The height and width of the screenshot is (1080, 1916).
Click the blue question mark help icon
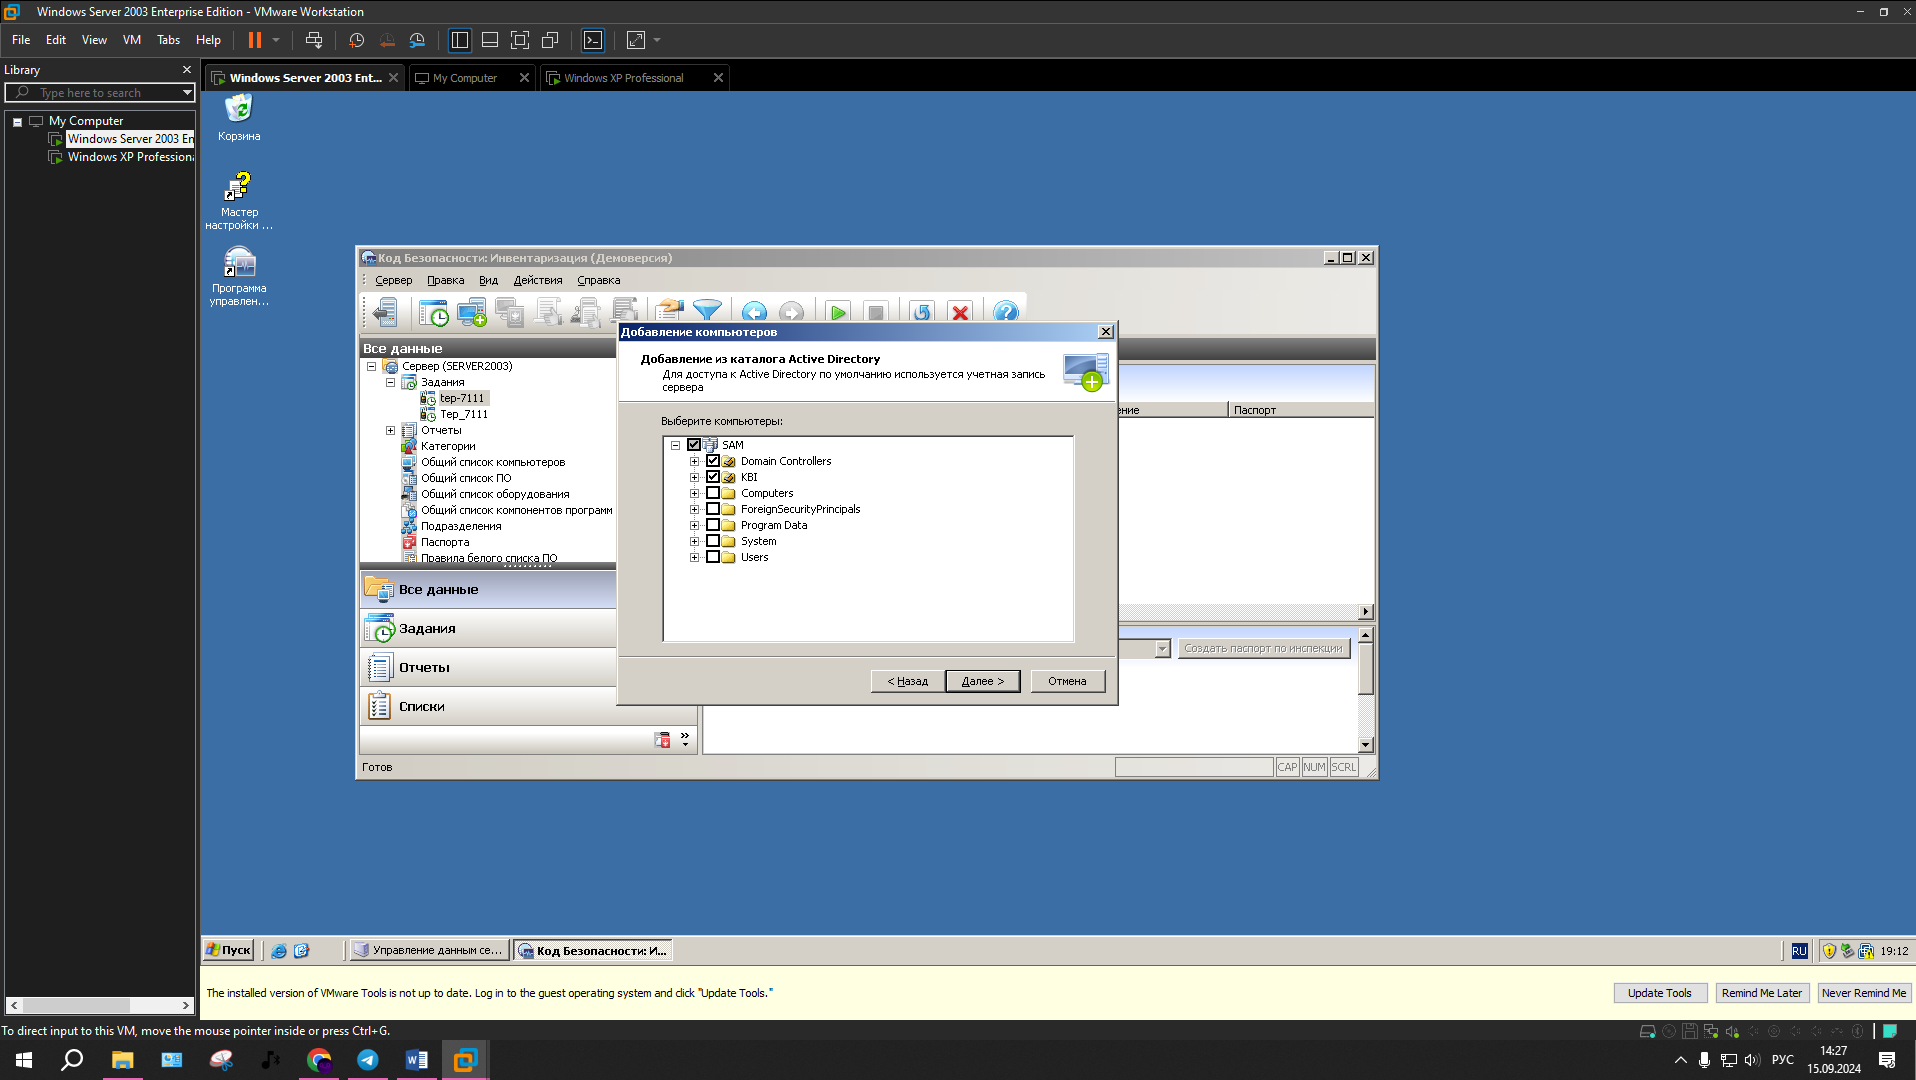pyautogui.click(x=1006, y=312)
